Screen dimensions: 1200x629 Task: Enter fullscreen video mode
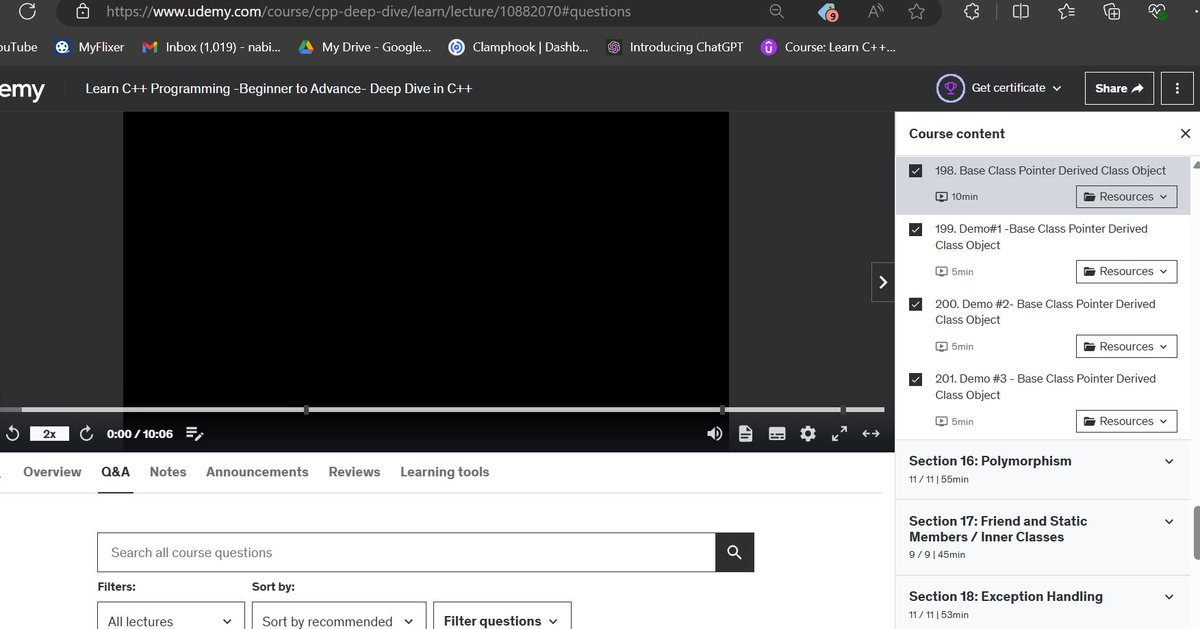point(840,434)
